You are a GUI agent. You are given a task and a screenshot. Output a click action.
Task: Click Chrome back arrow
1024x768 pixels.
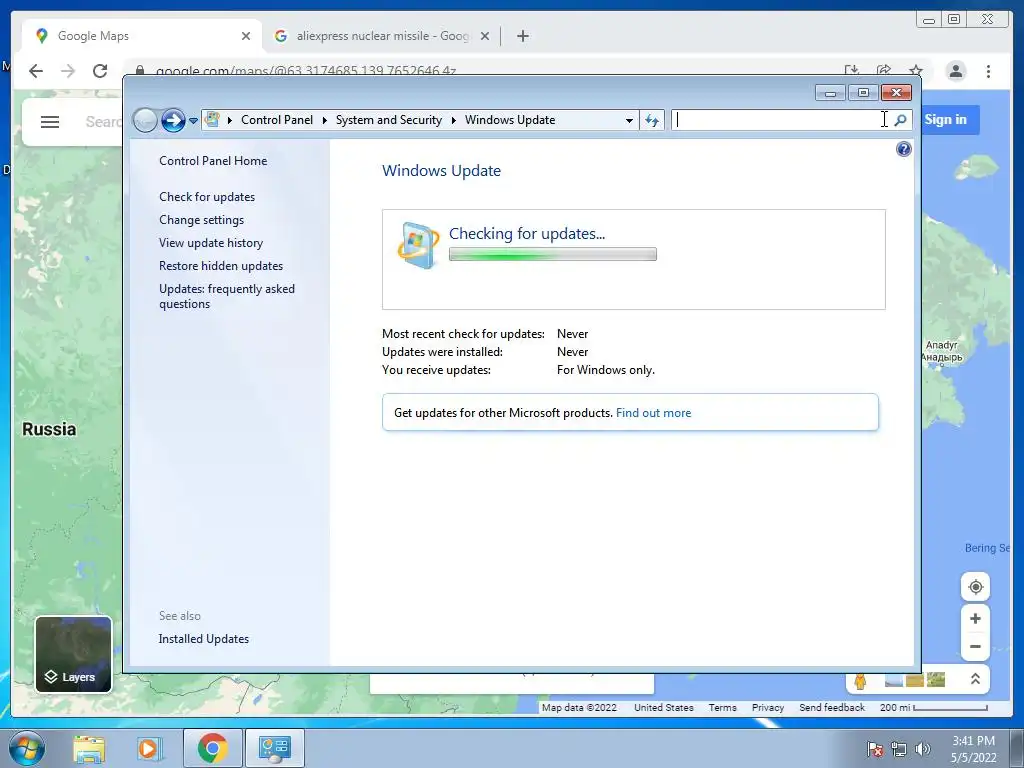(36, 71)
